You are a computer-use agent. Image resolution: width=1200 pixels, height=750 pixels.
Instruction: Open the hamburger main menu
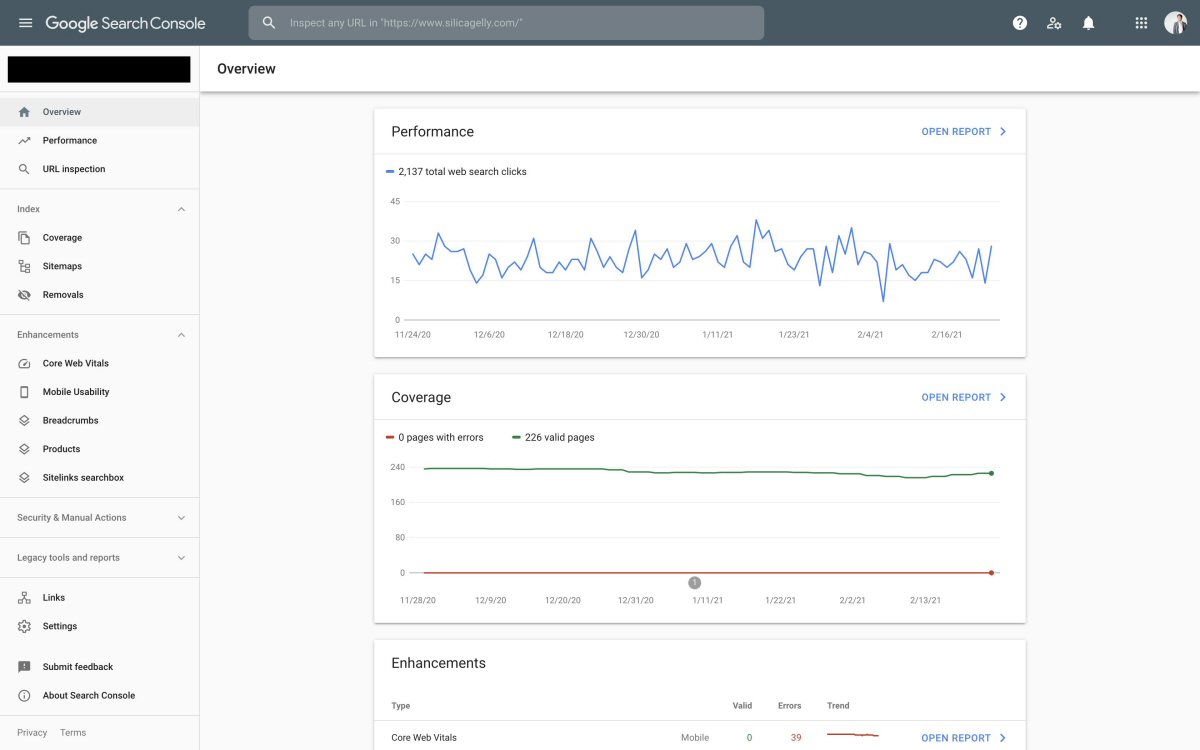coord(25,23)
